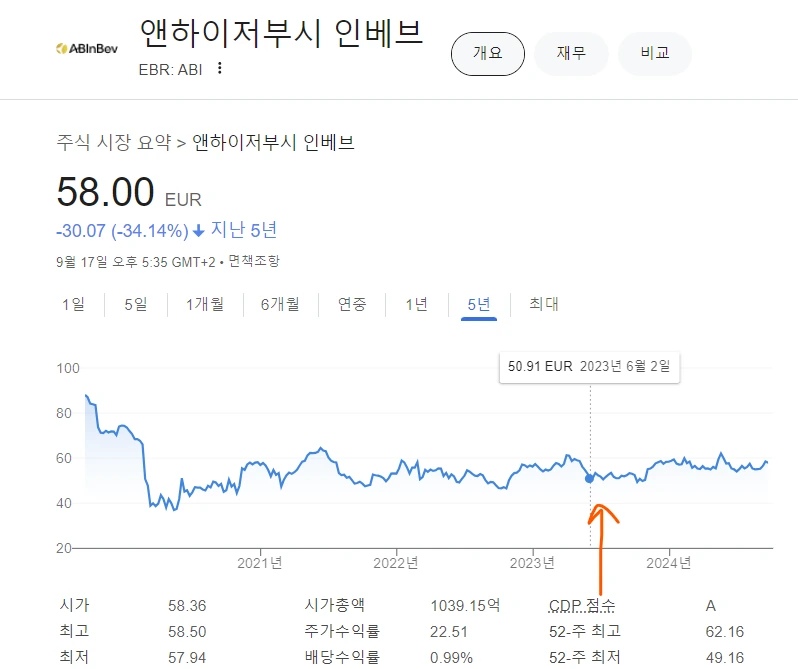
Task: Click the EBR: ABI ticker text
Action: coord(170,69)
